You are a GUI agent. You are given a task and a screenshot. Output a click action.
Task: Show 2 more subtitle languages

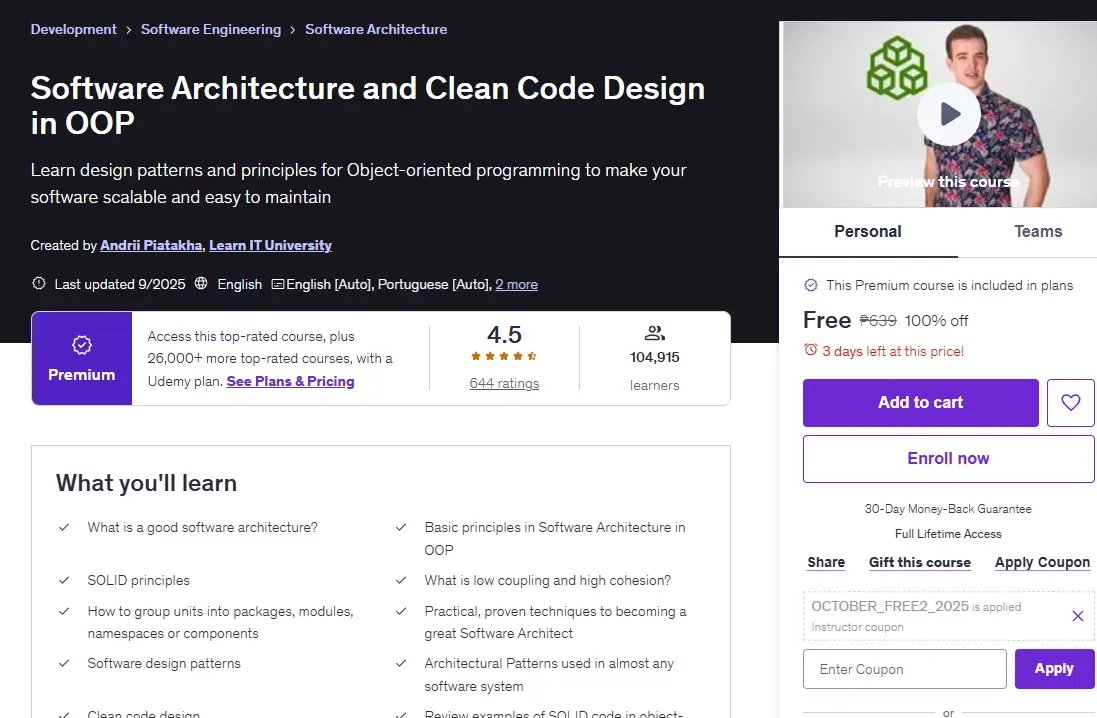point(516,285)
